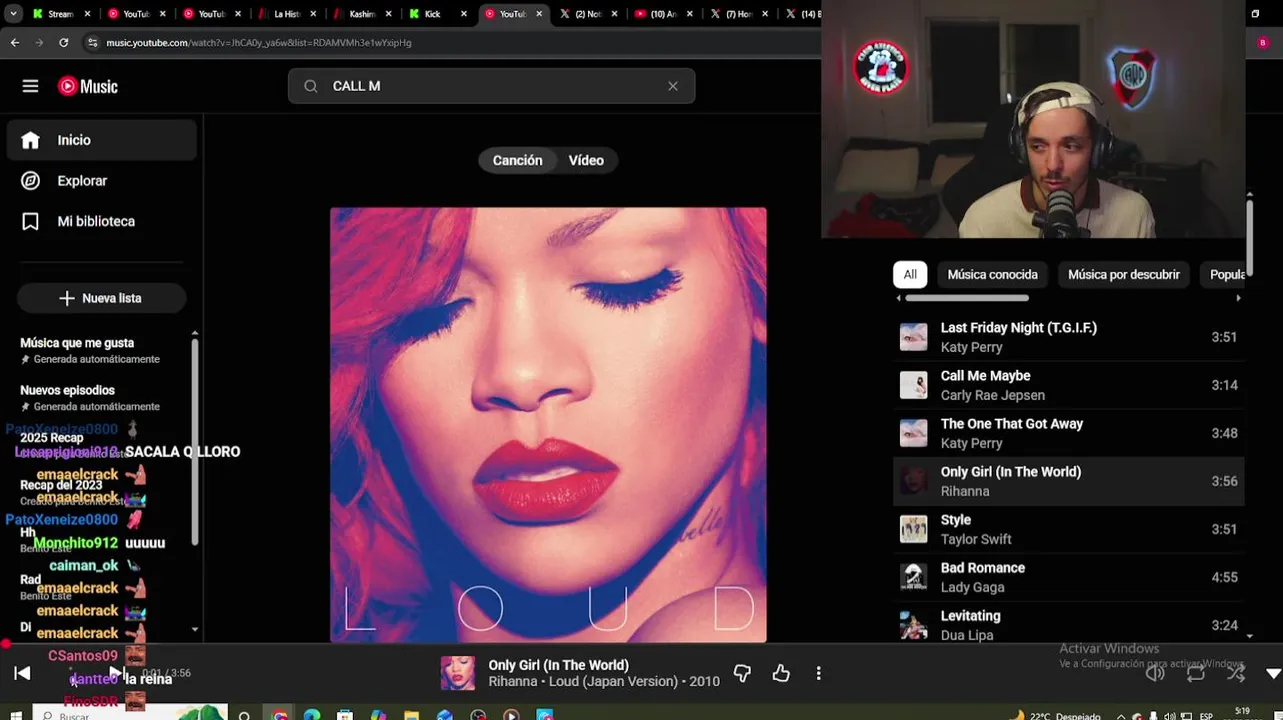The height and width of the screenshot is (720, 1283).
Task: Open File Explorer from the taskbar
Action: (411, 715)
